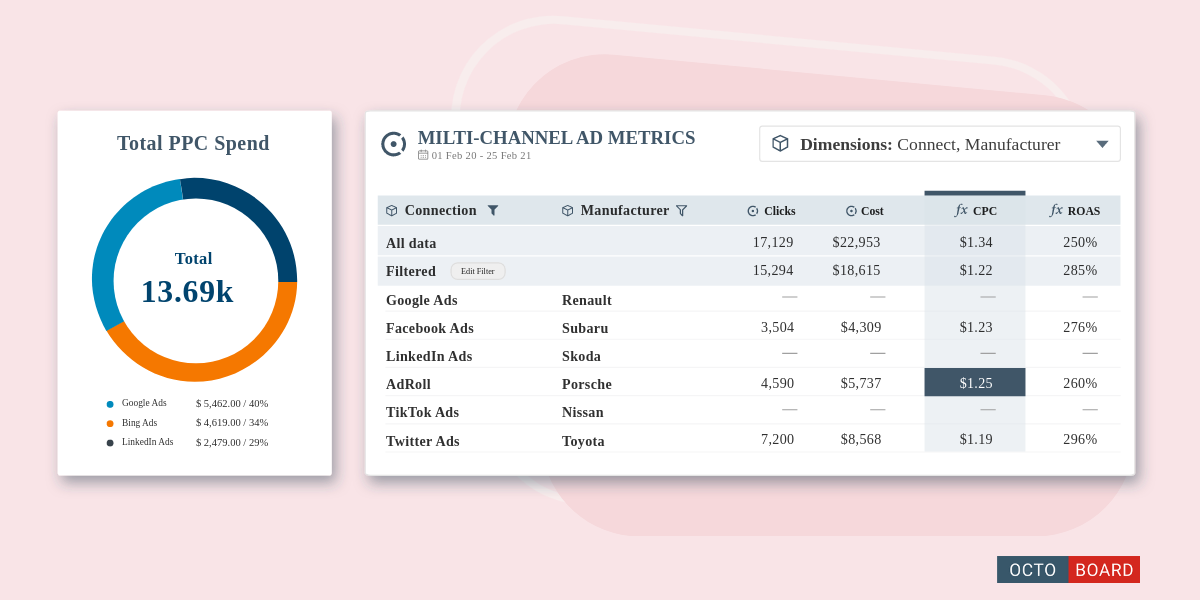The image size is (1200, 600).
Task: Click the metric icon beside Clicks header
Action: click(753, 211)
